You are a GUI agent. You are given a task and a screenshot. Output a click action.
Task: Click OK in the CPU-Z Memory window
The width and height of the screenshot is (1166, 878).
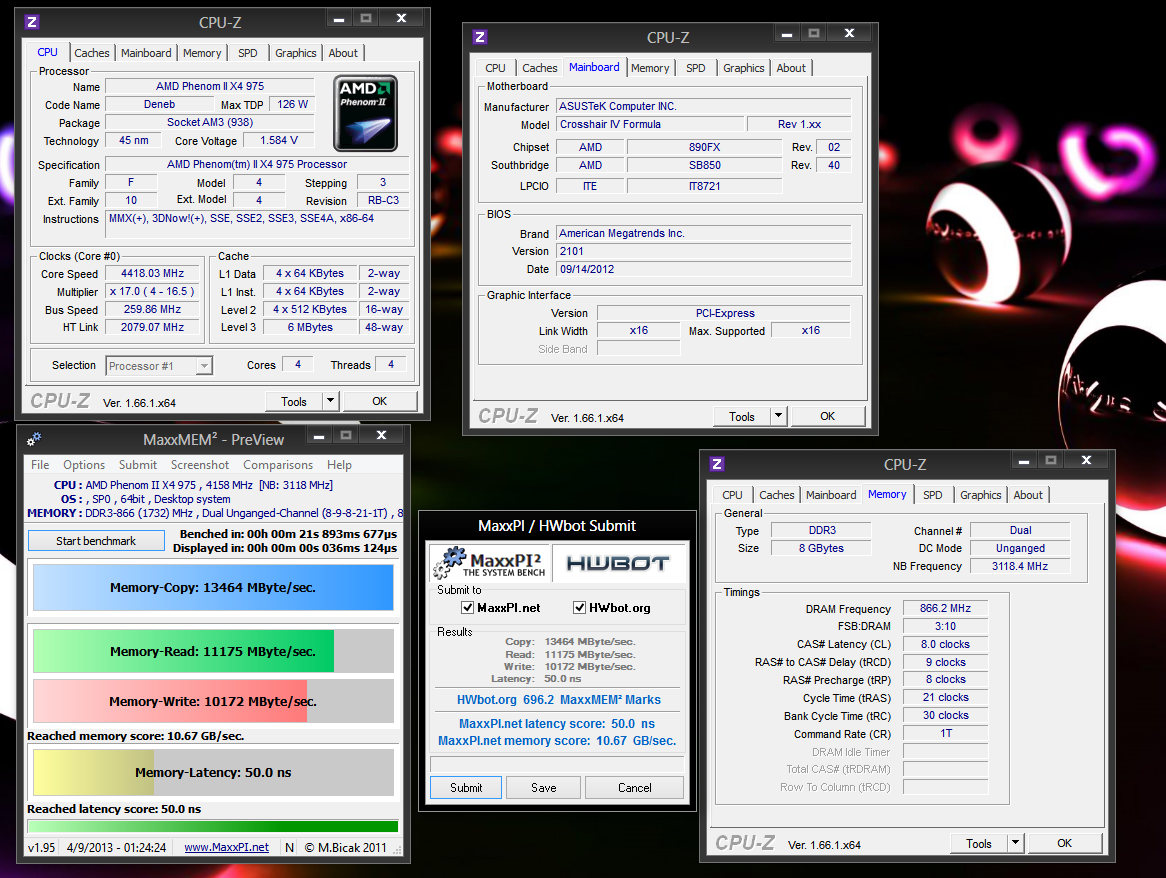coord(1064,843)
